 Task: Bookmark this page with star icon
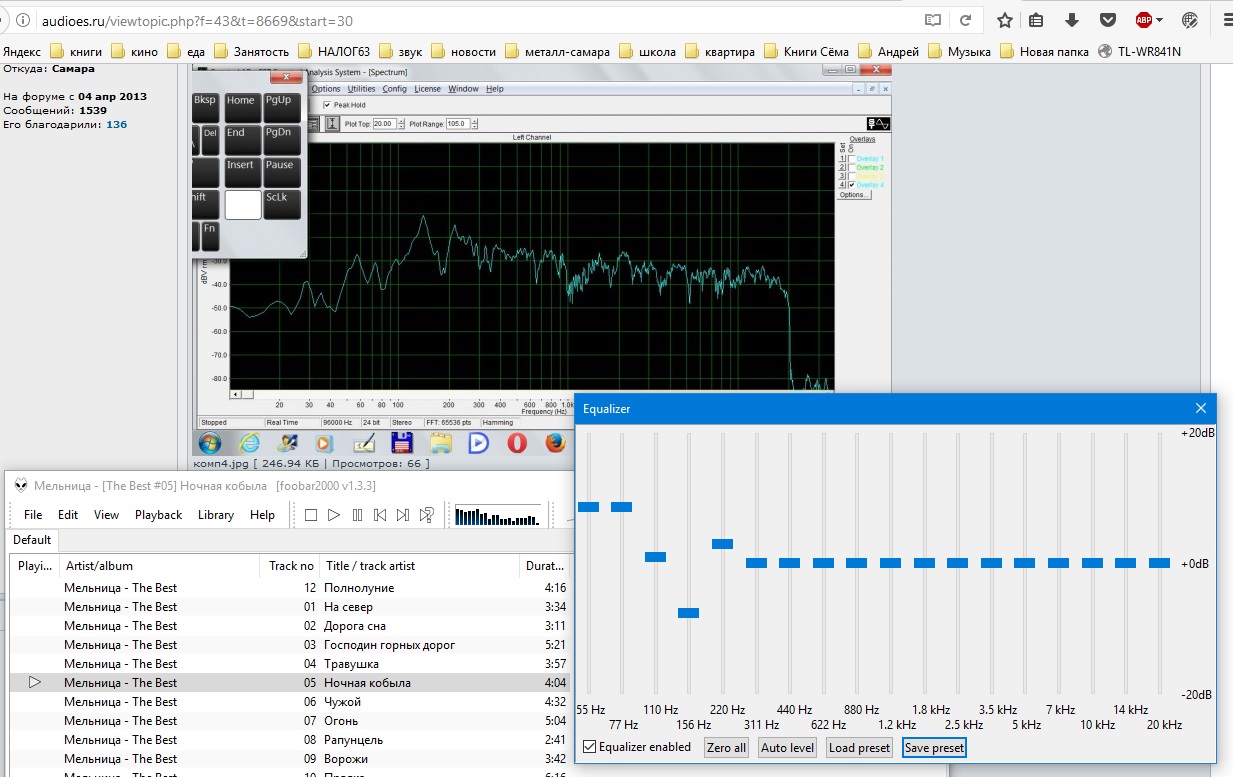(1005, 20)
